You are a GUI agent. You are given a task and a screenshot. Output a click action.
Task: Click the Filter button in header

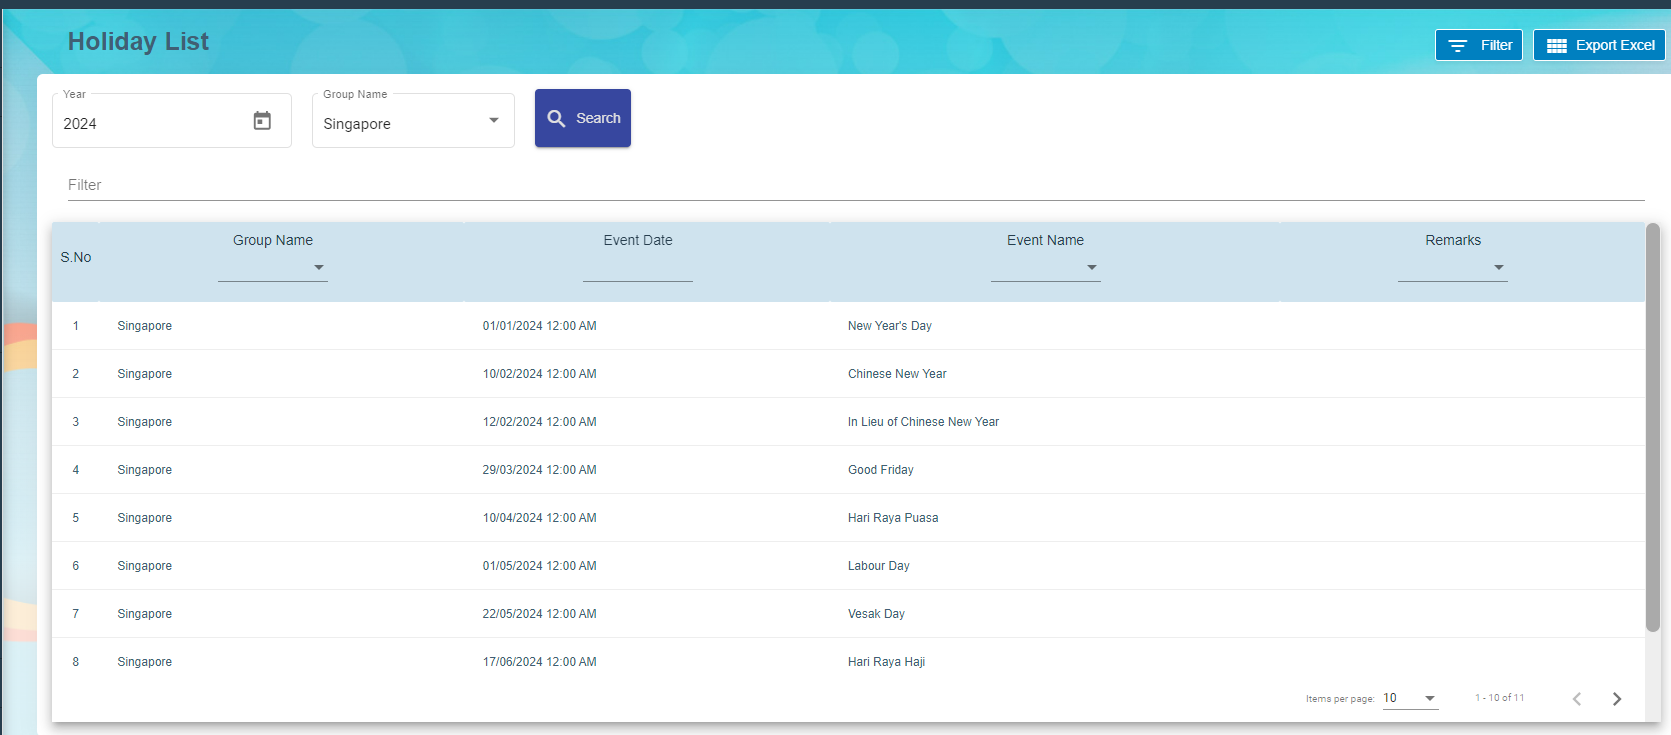click(1478, 45)
